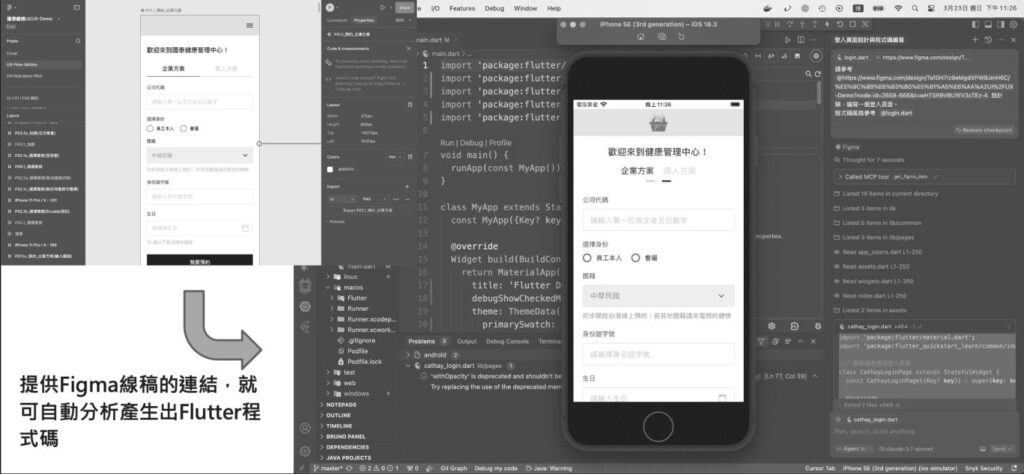The height and width of the screenshot is (474, 1024).
Task: Click the Figma Share button
Action: (405, 8)
